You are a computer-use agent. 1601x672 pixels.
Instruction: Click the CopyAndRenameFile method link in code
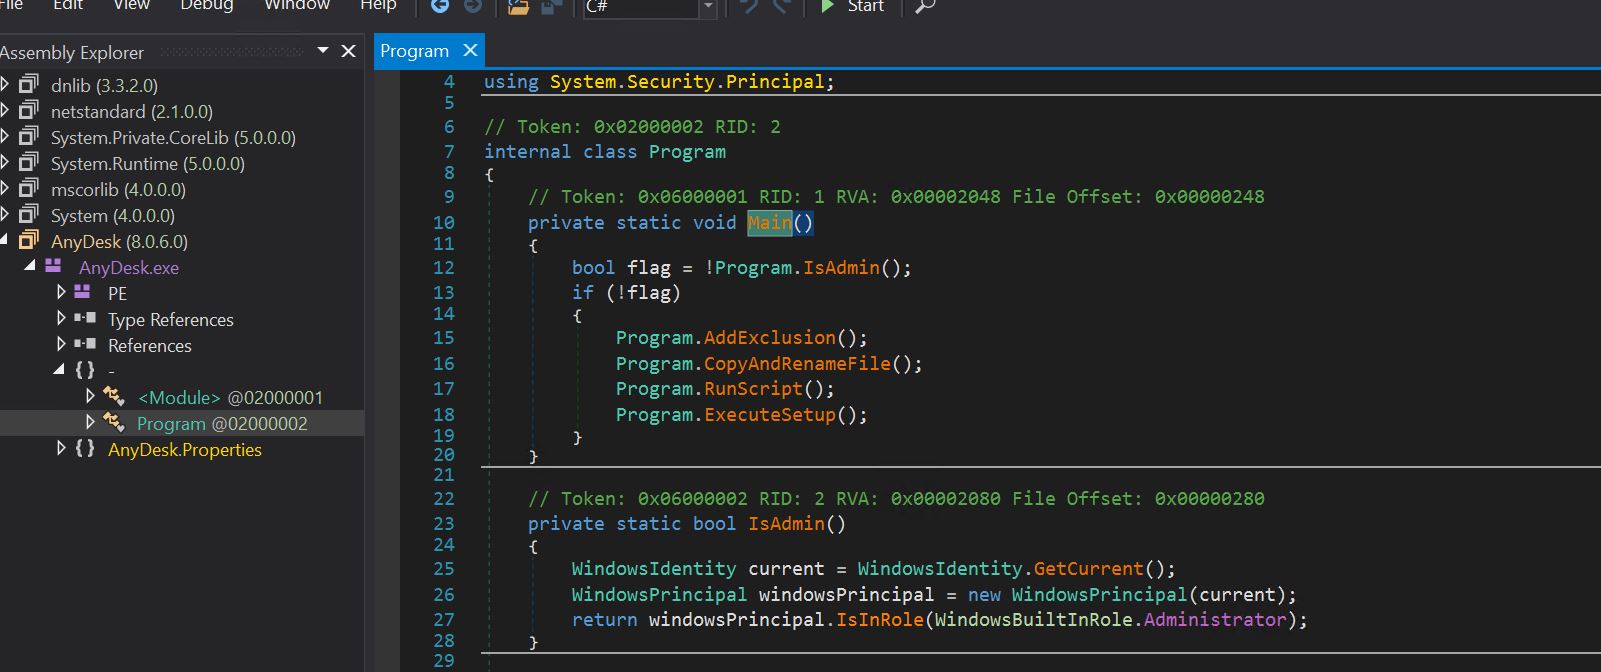tap(796, 364)
